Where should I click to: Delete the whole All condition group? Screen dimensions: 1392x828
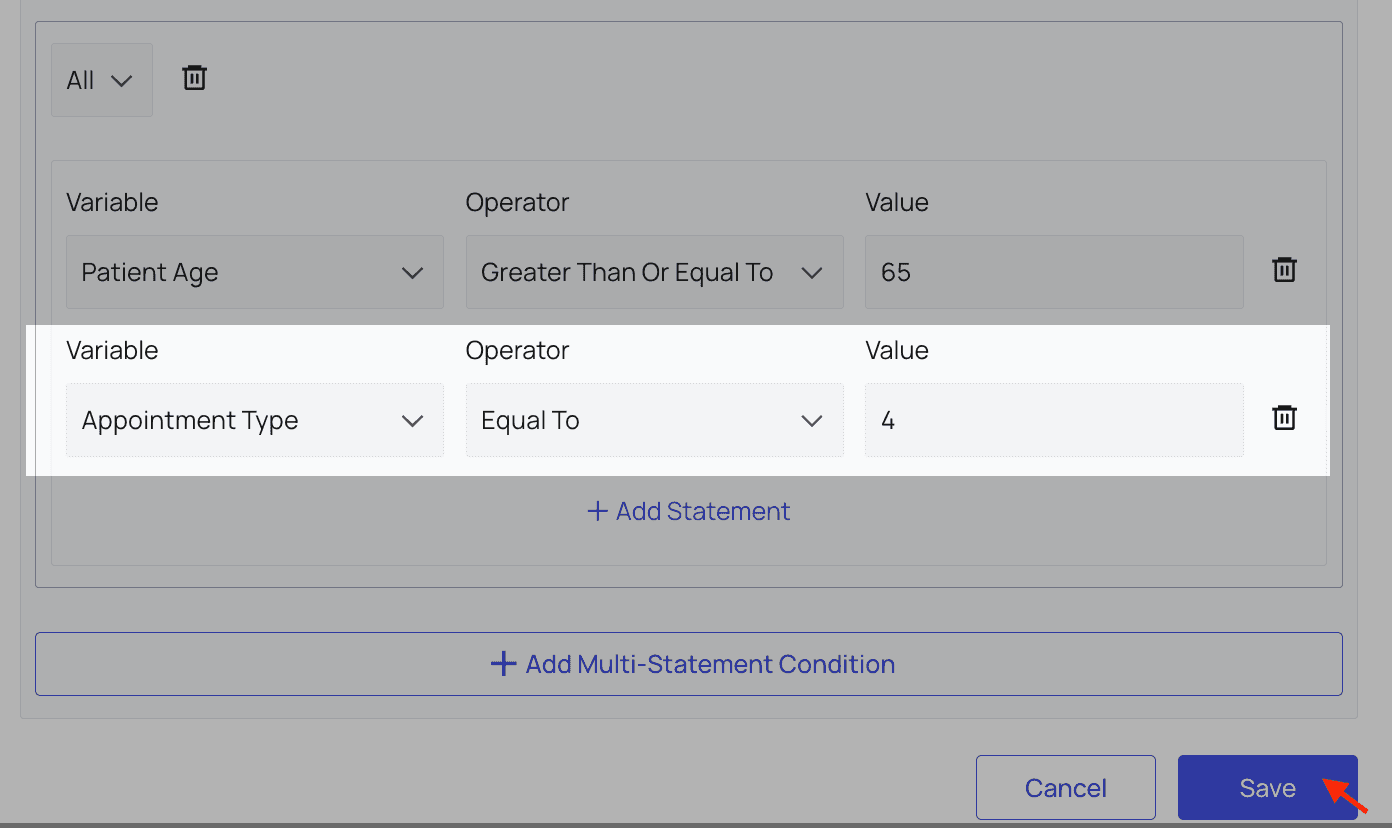(x=194, y=78)
